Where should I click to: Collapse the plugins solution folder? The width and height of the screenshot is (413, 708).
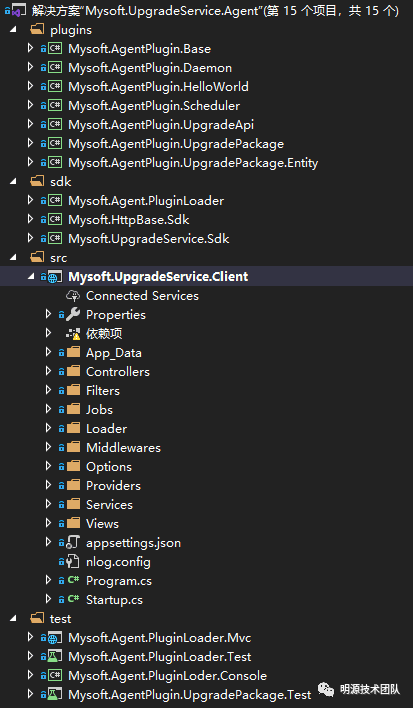click(x=13, y=30)
